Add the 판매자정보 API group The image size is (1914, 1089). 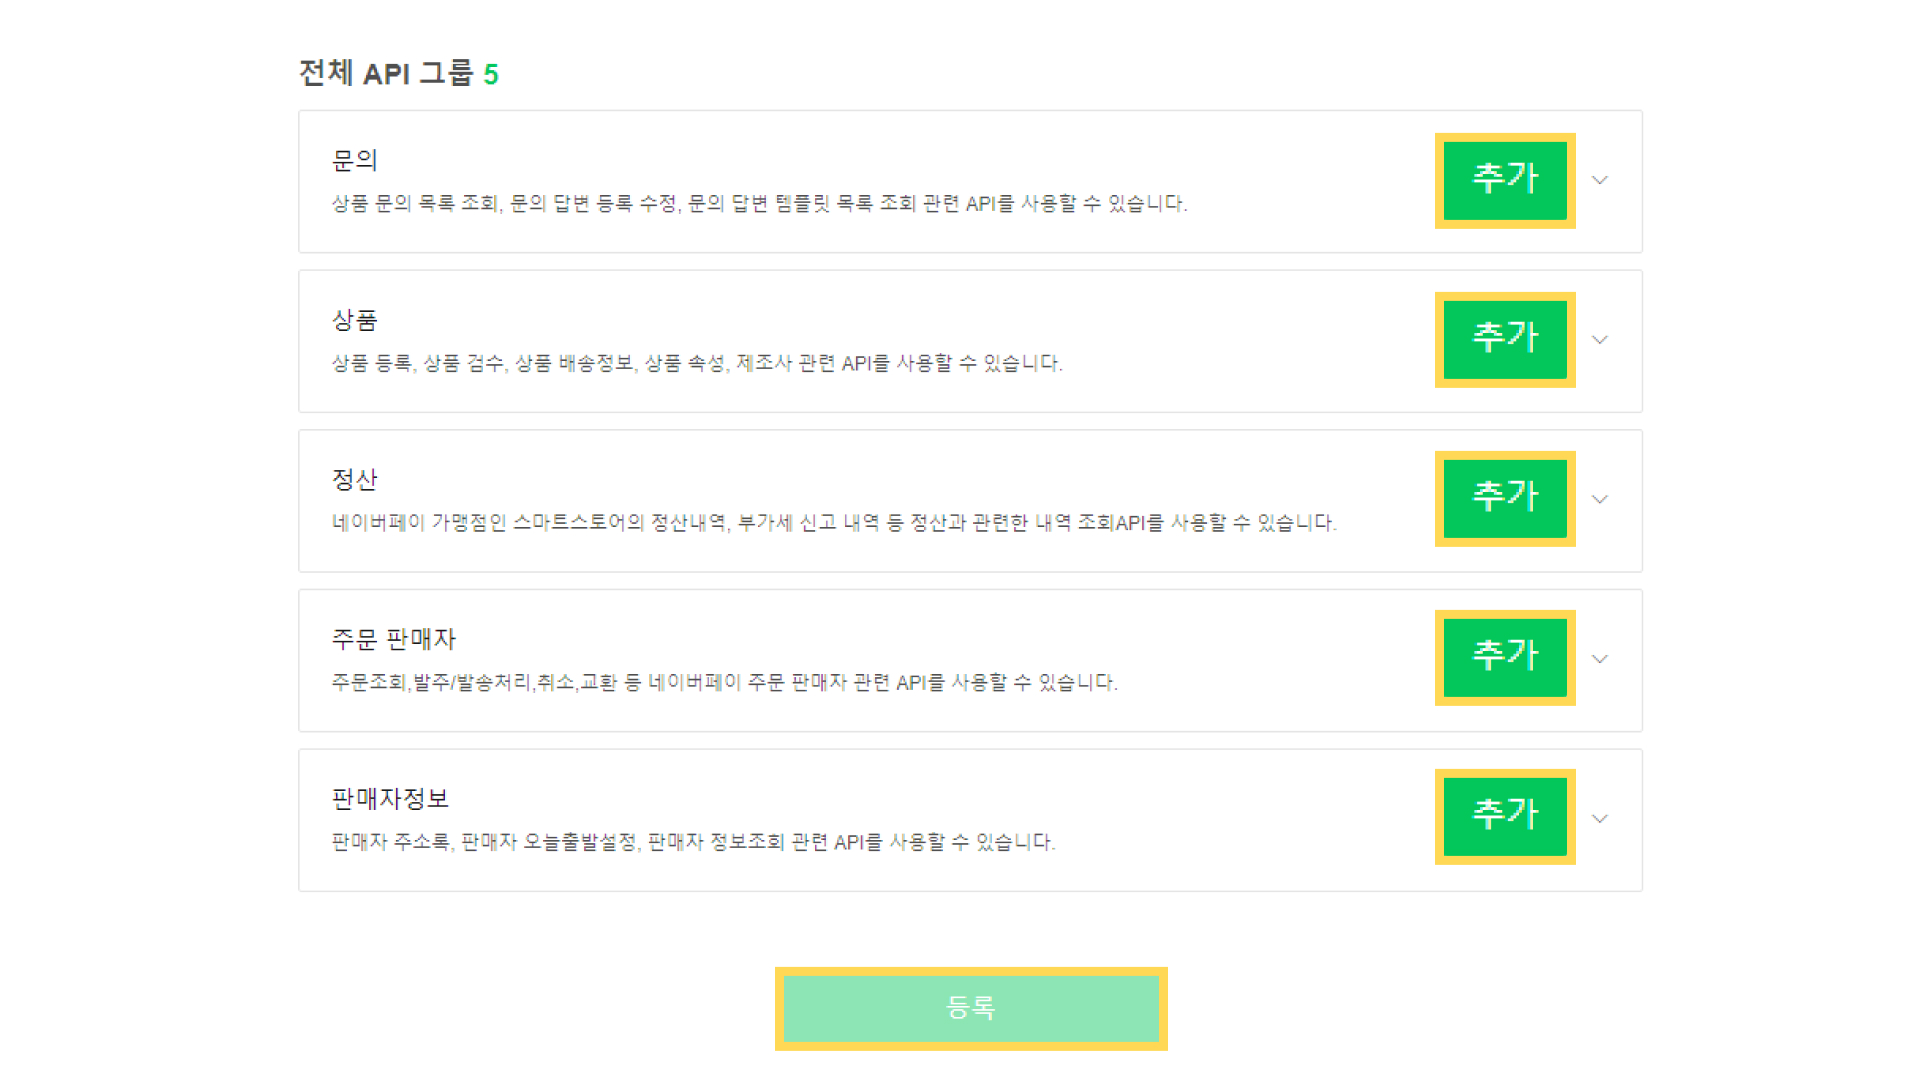click(x=1504, y=817)
